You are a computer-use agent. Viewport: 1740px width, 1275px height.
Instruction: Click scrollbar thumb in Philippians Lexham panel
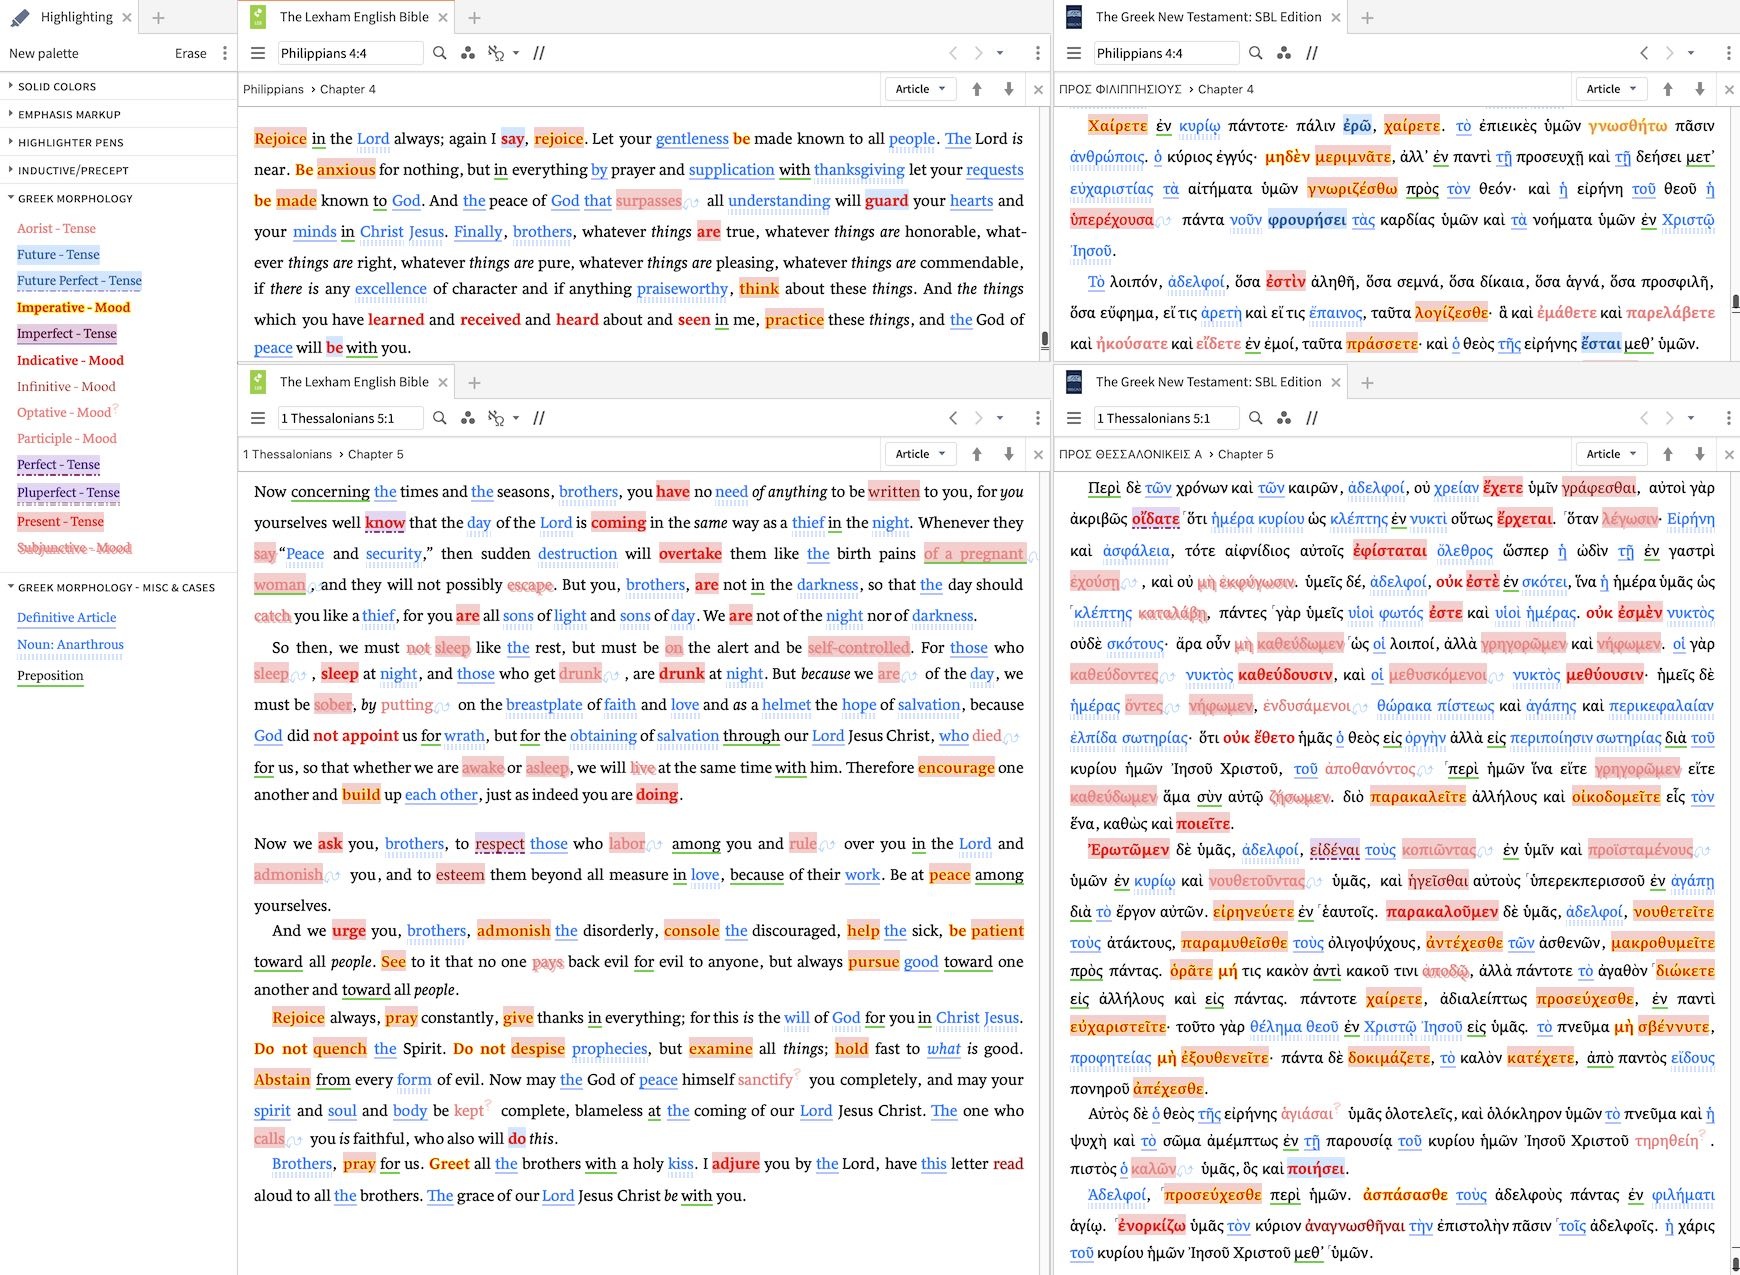[x=1045, y=339]
